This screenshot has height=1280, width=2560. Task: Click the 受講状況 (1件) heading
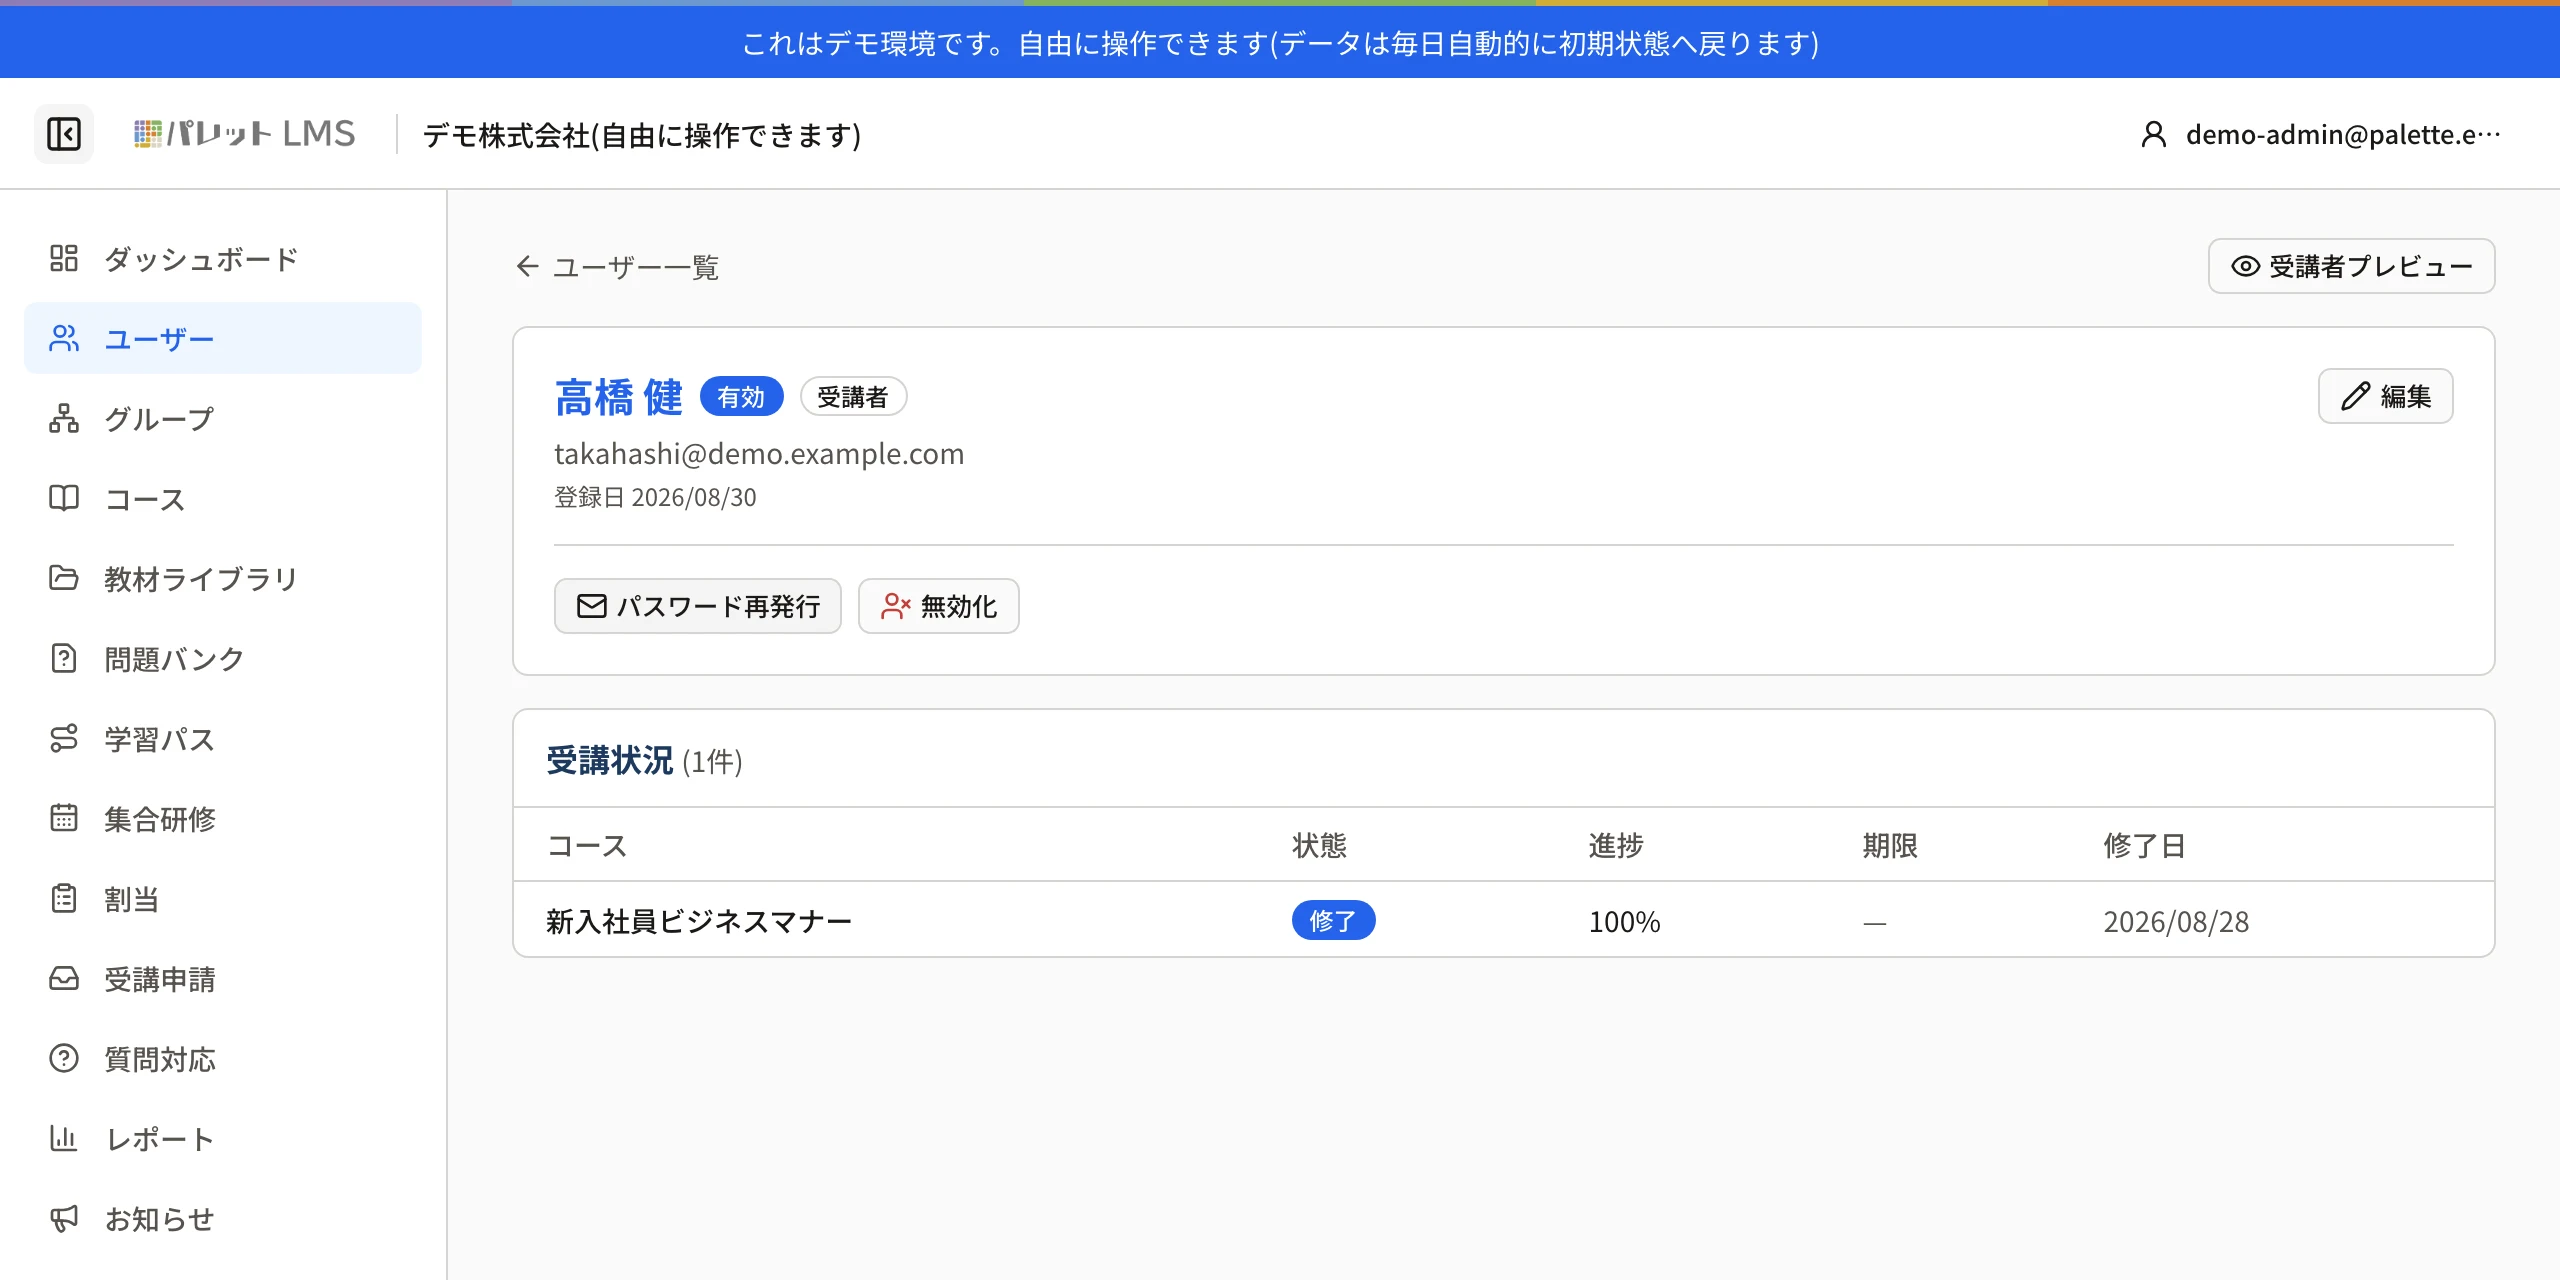[x=644, y=761]
